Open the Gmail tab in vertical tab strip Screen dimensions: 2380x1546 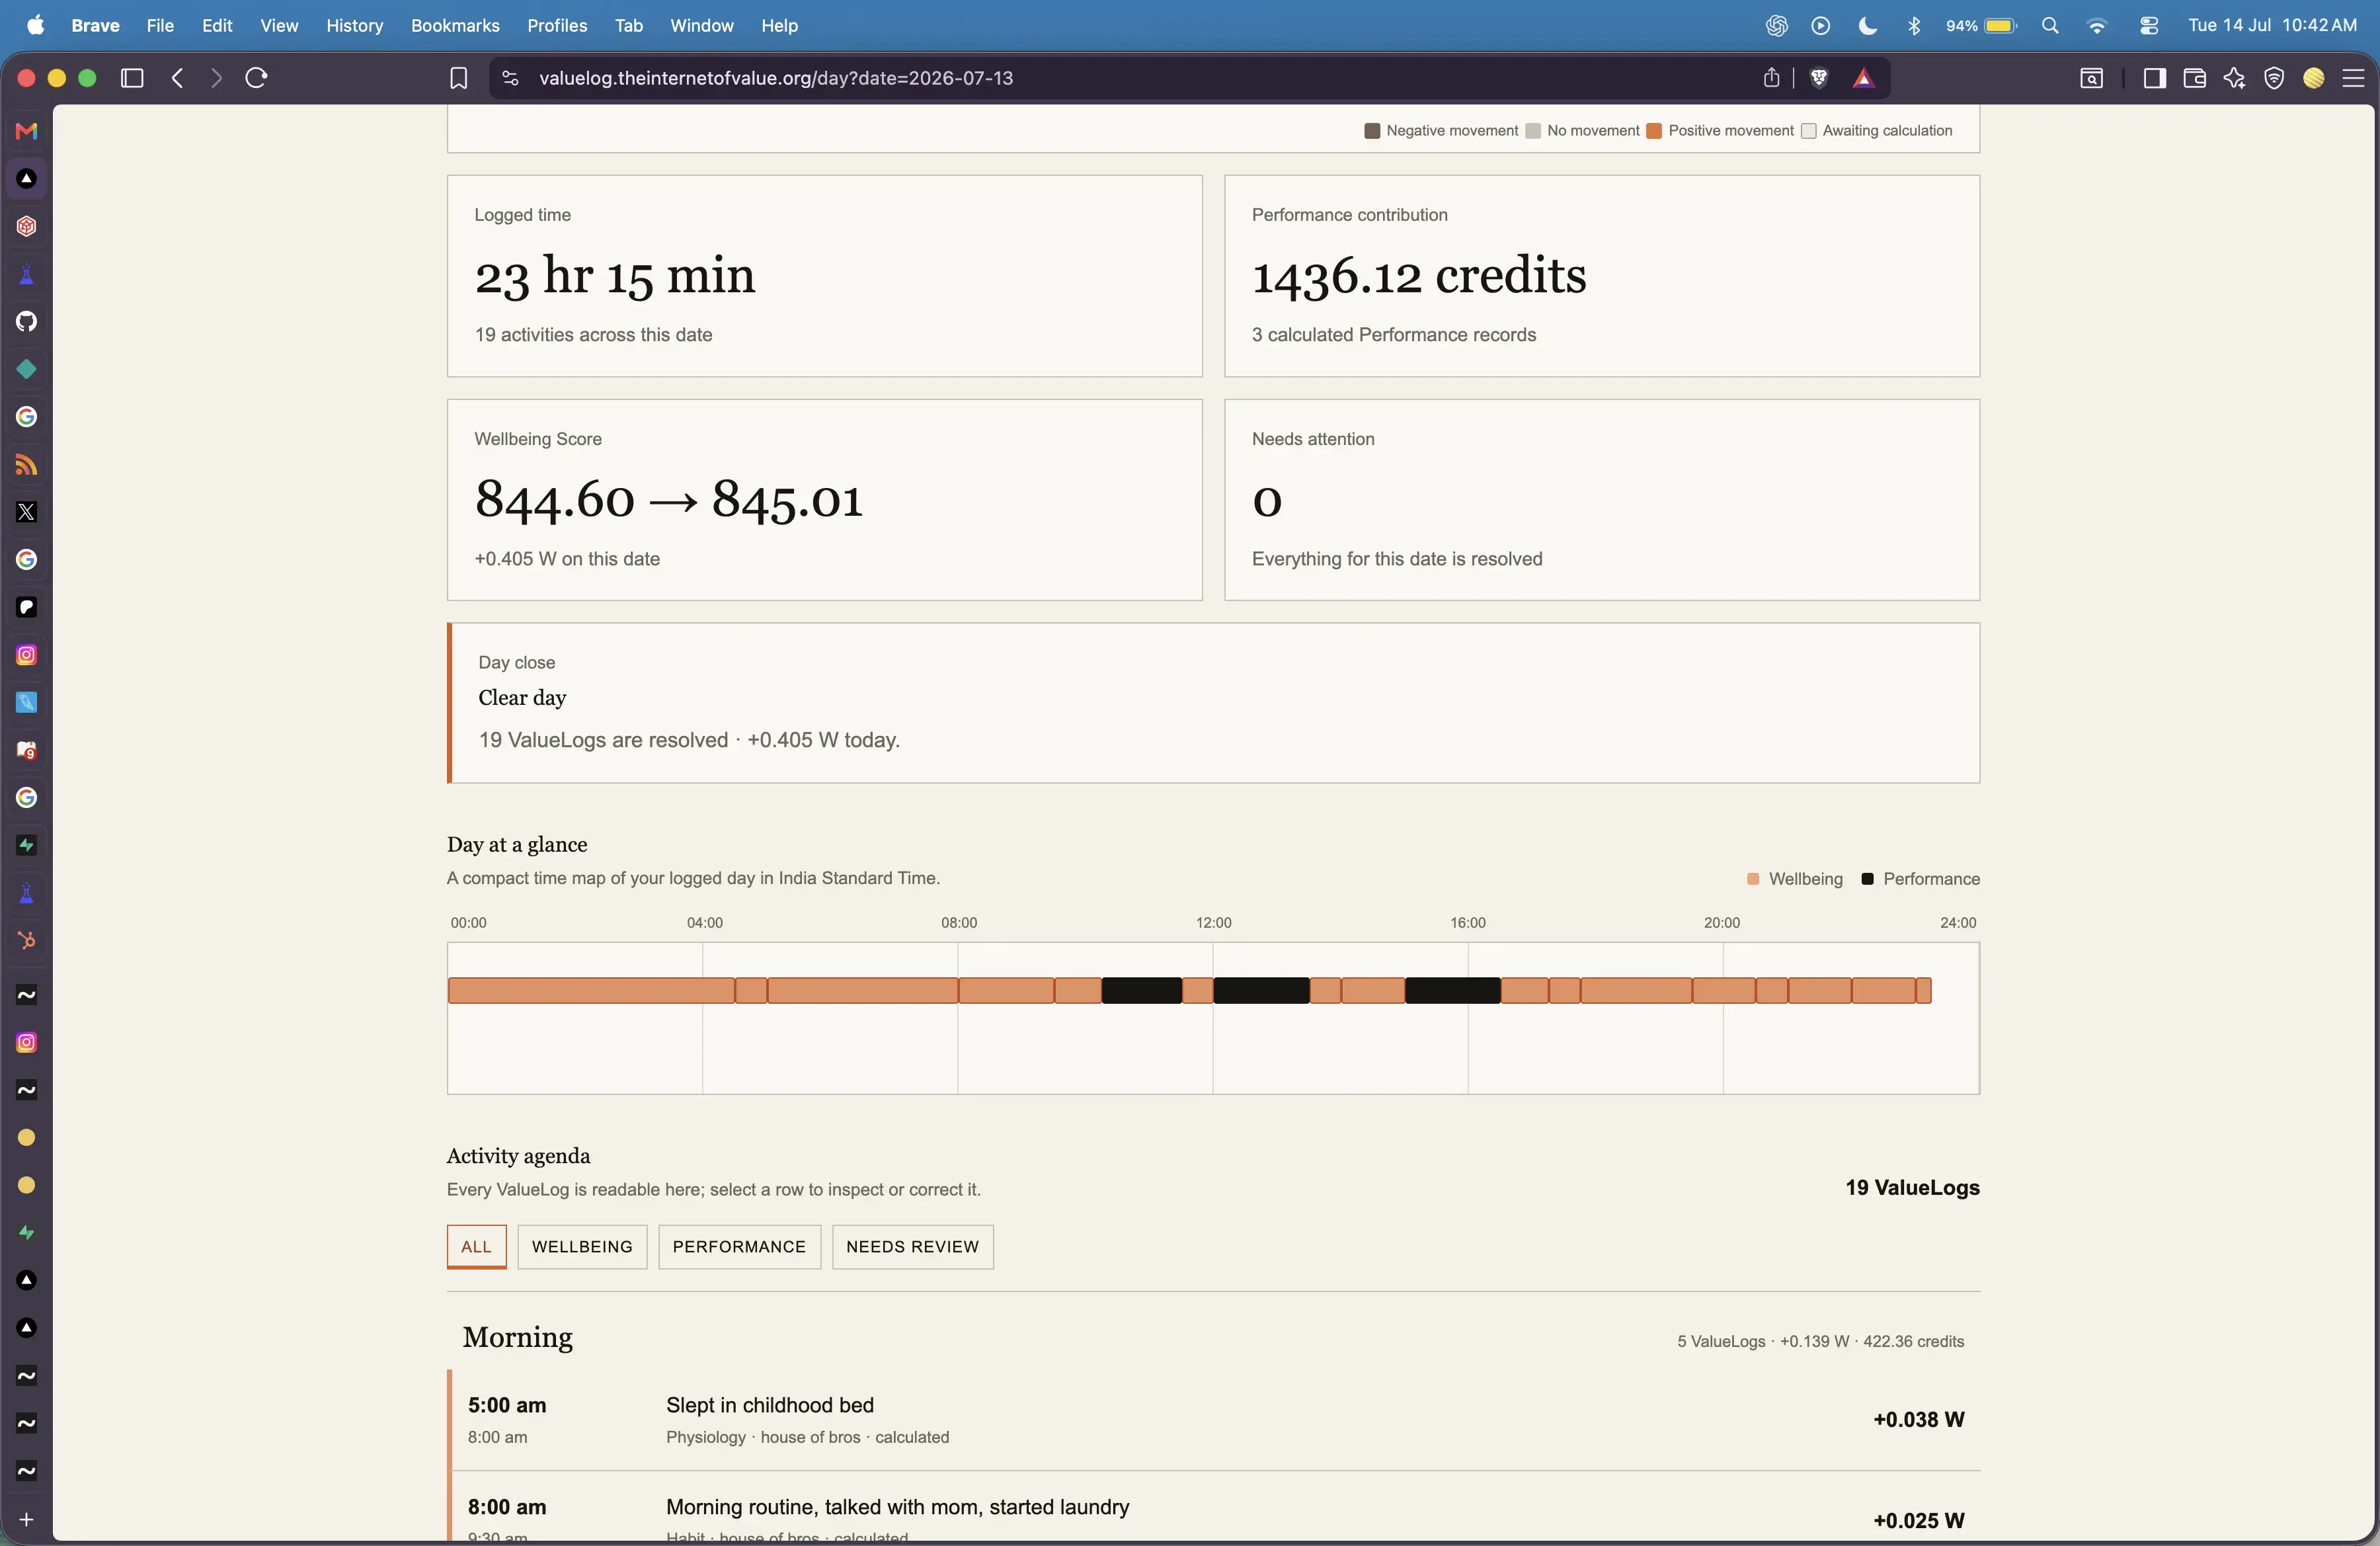click(27, 131)
